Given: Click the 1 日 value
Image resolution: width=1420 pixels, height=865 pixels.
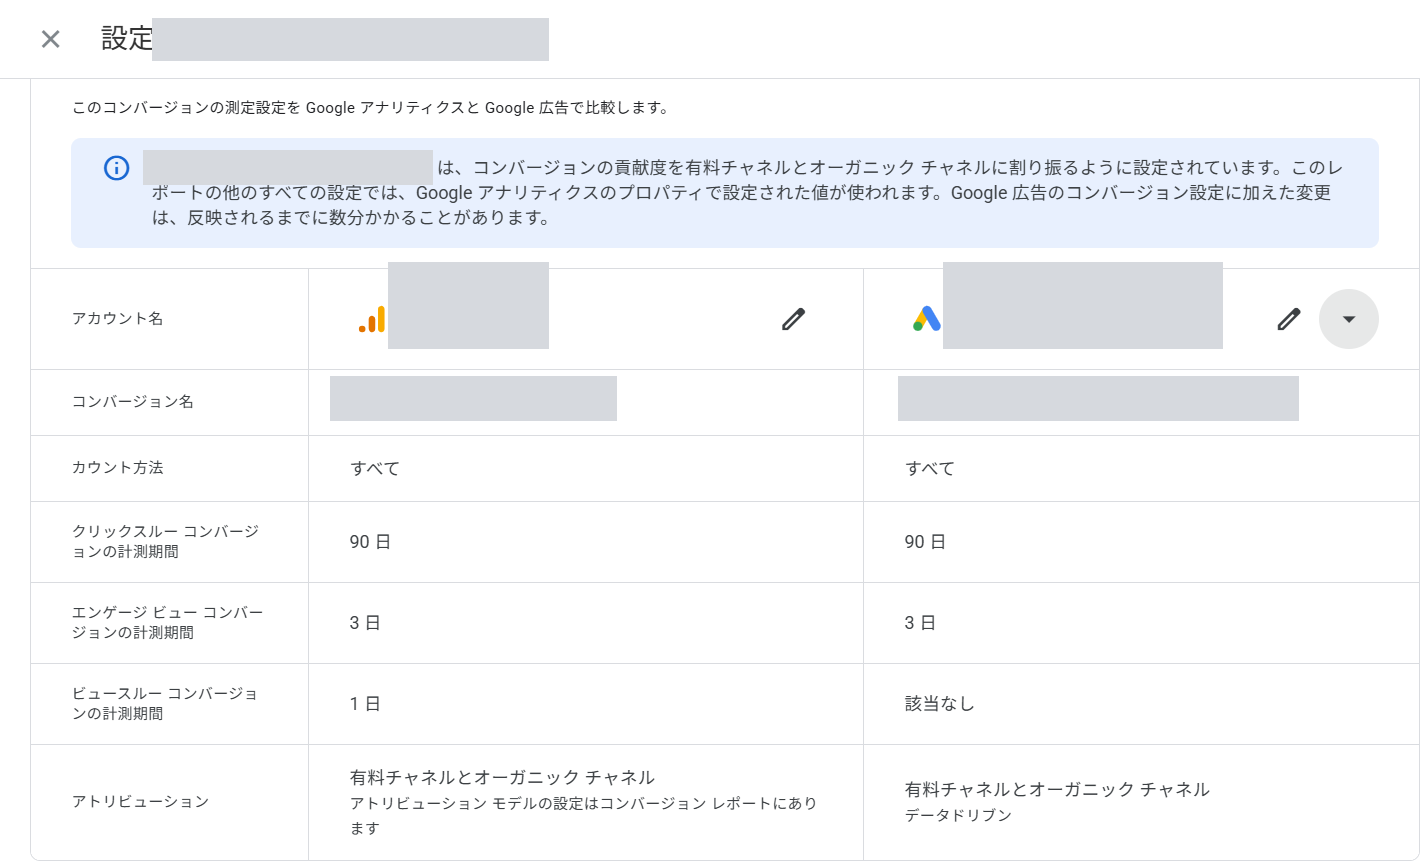Looking at the screenshot, I should (365, 704).
